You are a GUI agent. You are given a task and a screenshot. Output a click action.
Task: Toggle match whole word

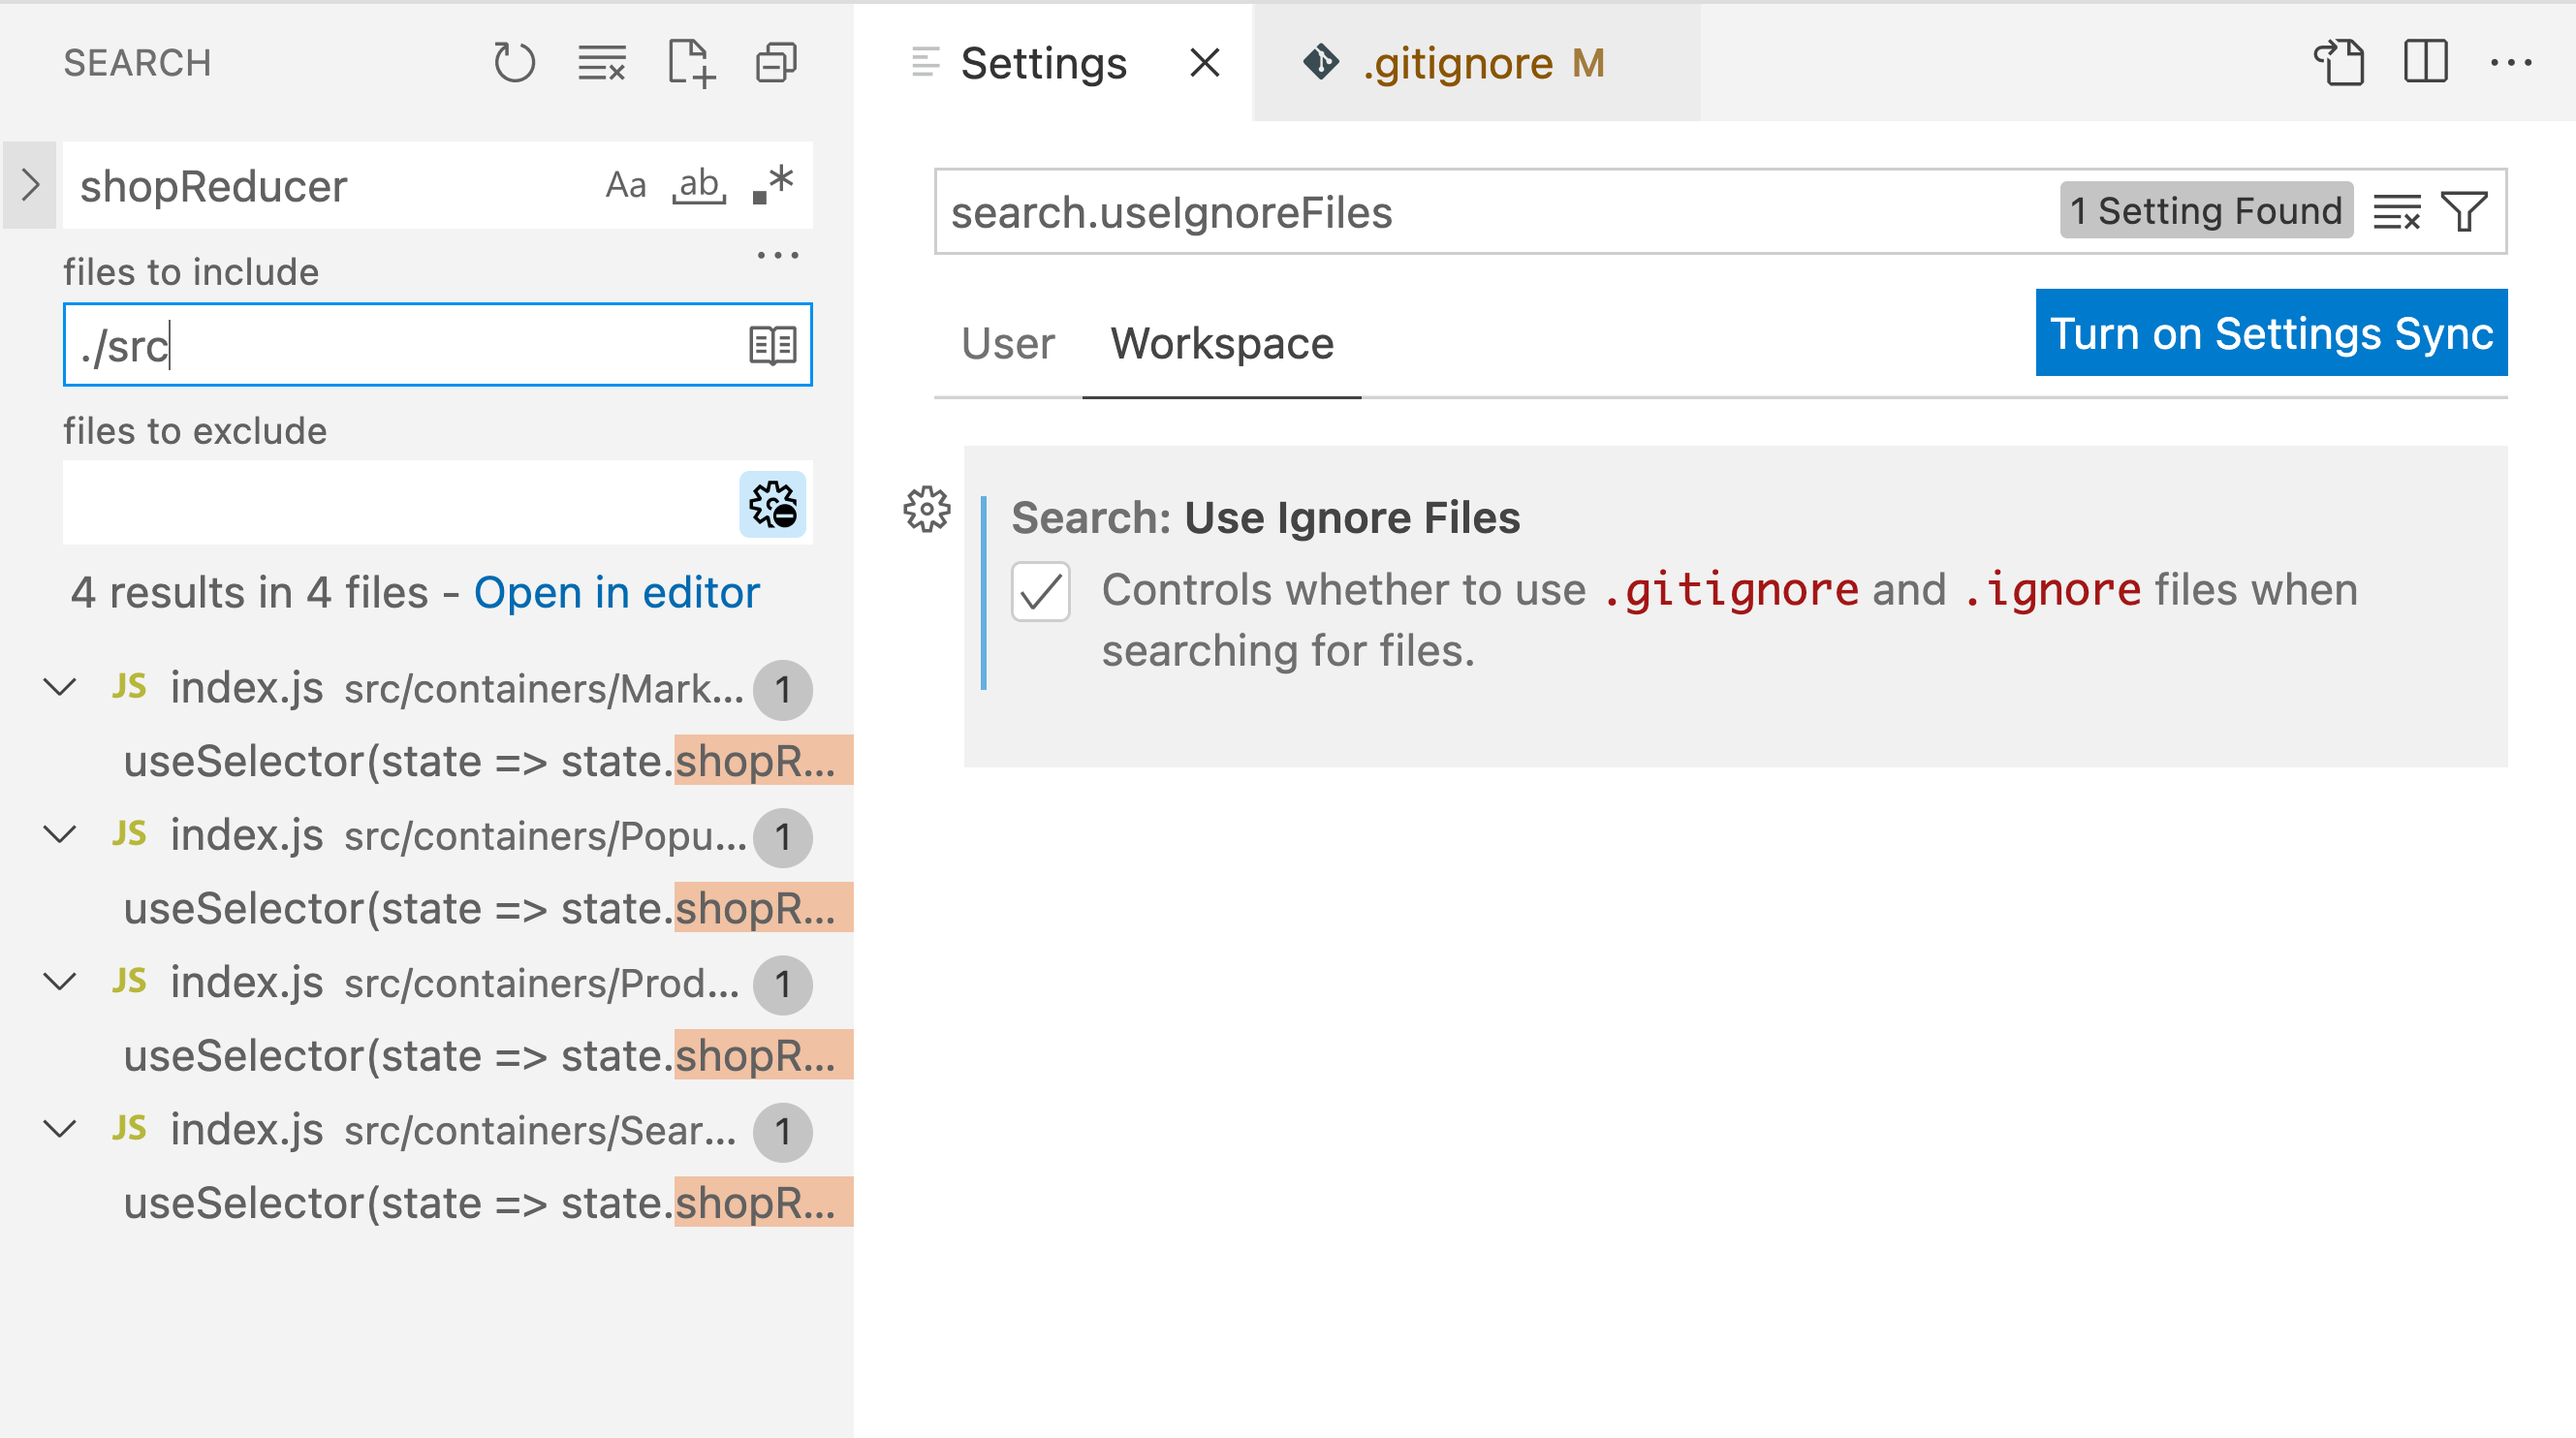pos(698,185)
